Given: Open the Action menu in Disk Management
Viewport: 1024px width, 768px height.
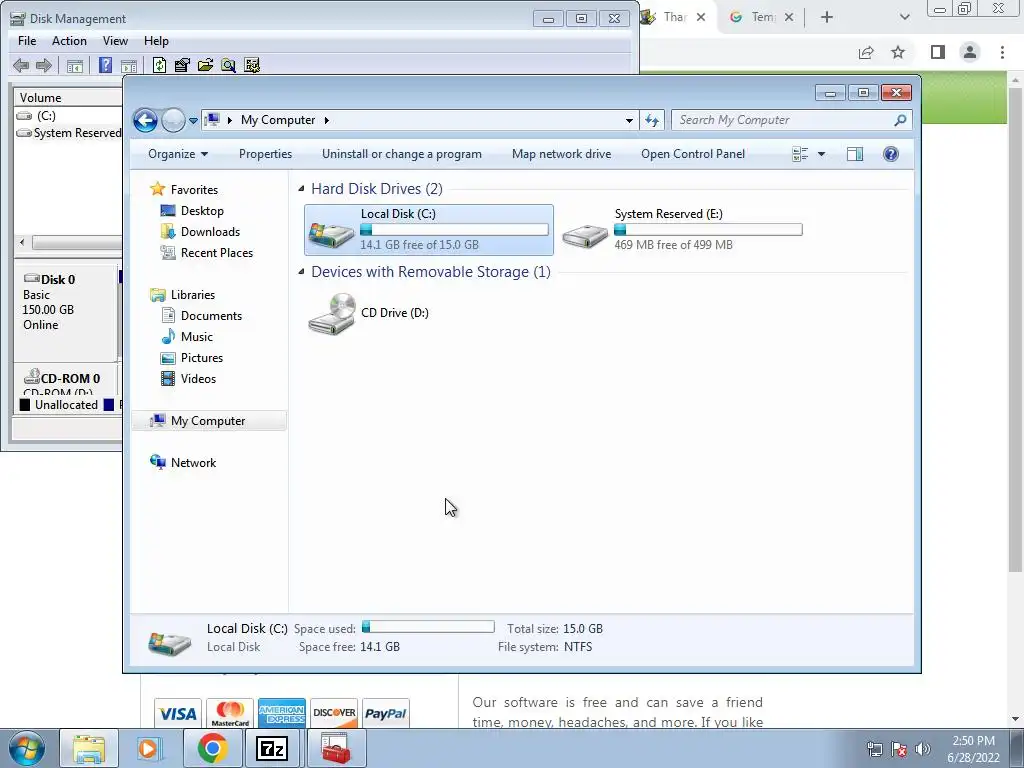Looking at the screenshot, I should pyautogui.click(x=69, y=40).
